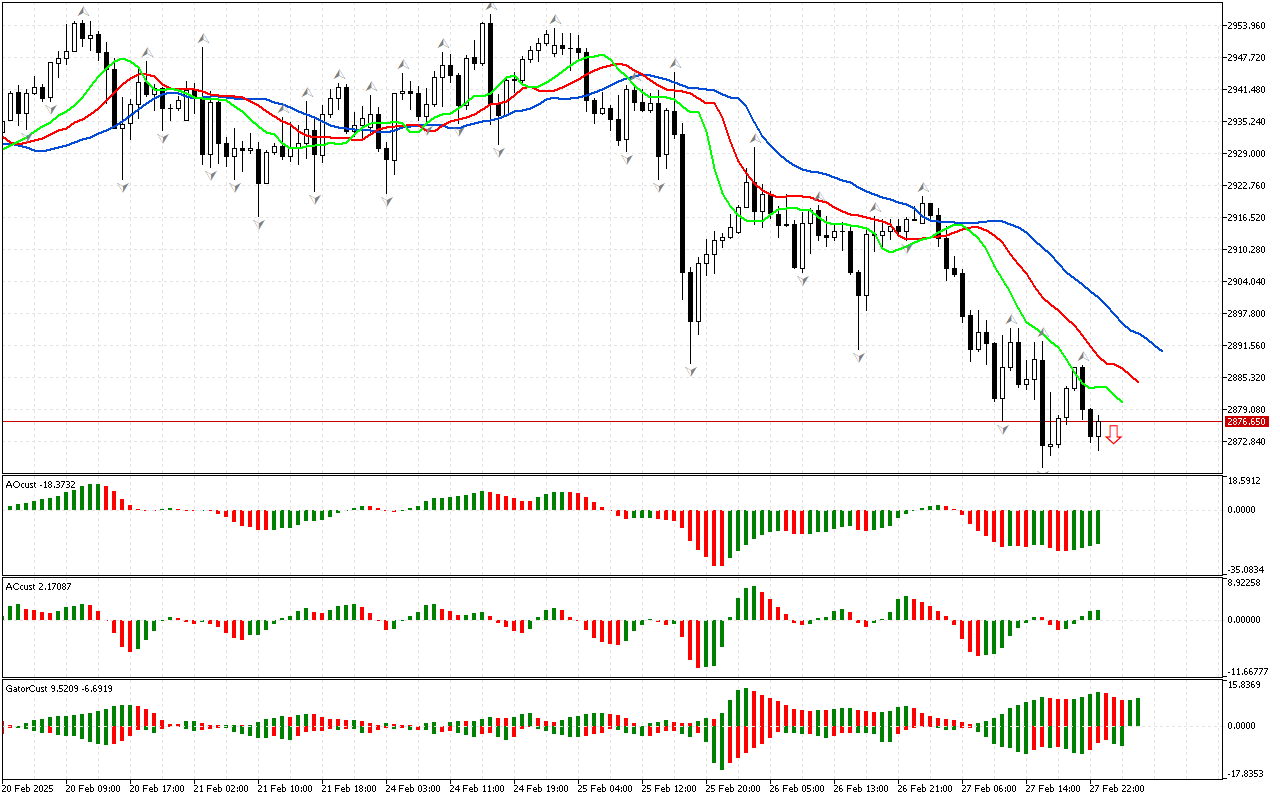
Task: Click the 2929.000 price axis label
Action: point(1247,153)
